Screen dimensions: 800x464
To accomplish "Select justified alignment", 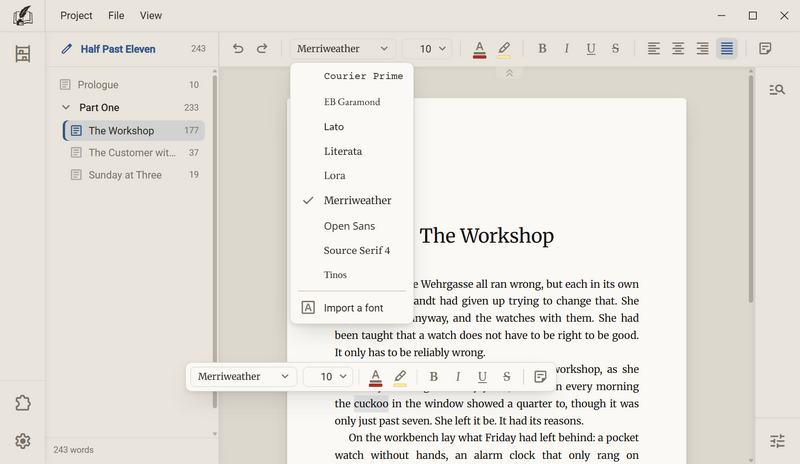I will [727, 48].
